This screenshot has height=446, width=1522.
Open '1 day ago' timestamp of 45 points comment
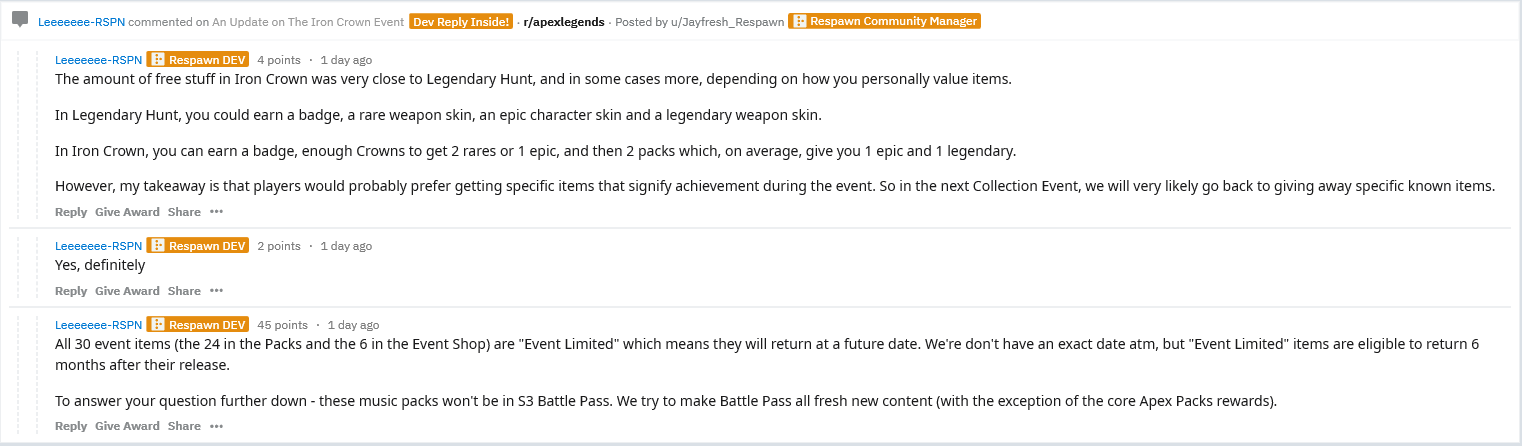[x=354, y=325]
